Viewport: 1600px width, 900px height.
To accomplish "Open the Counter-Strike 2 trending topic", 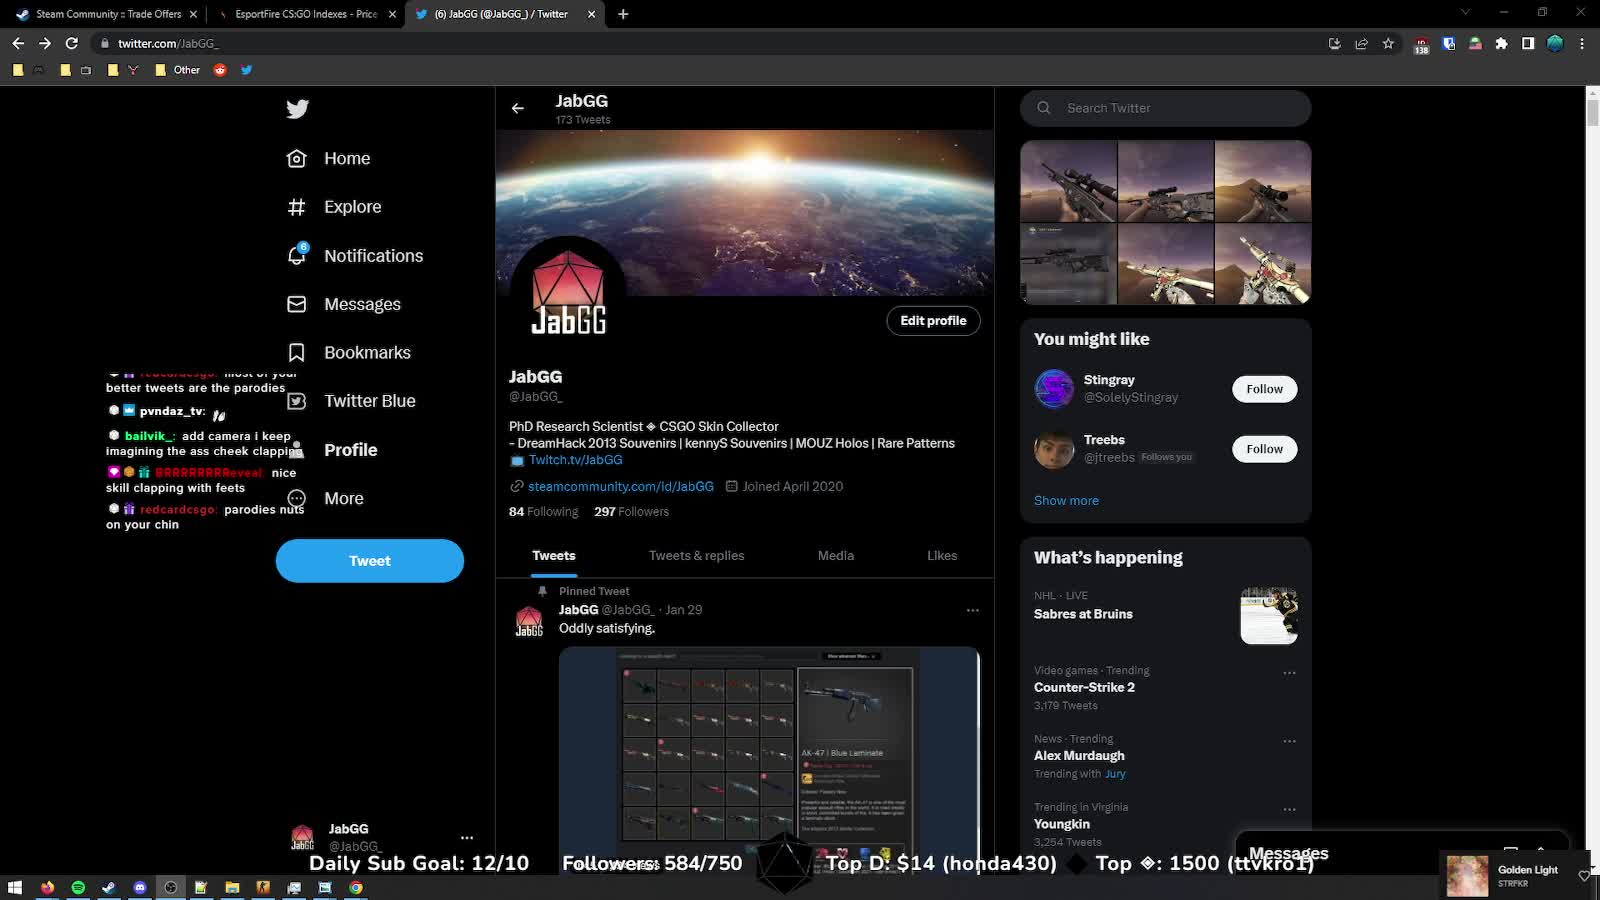I will [1084, 687].
